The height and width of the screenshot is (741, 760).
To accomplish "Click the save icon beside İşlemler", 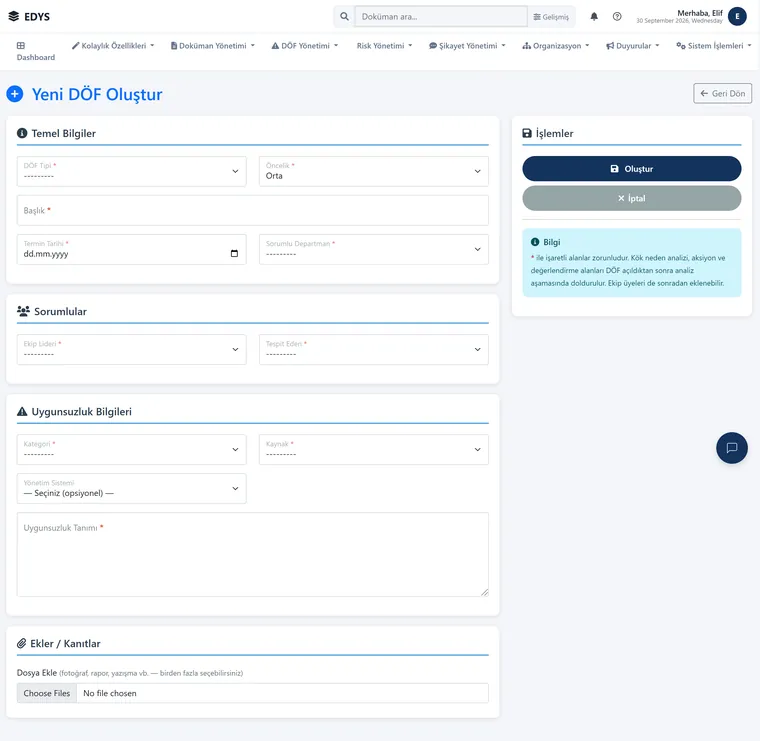I will click(x=527, y=133).
